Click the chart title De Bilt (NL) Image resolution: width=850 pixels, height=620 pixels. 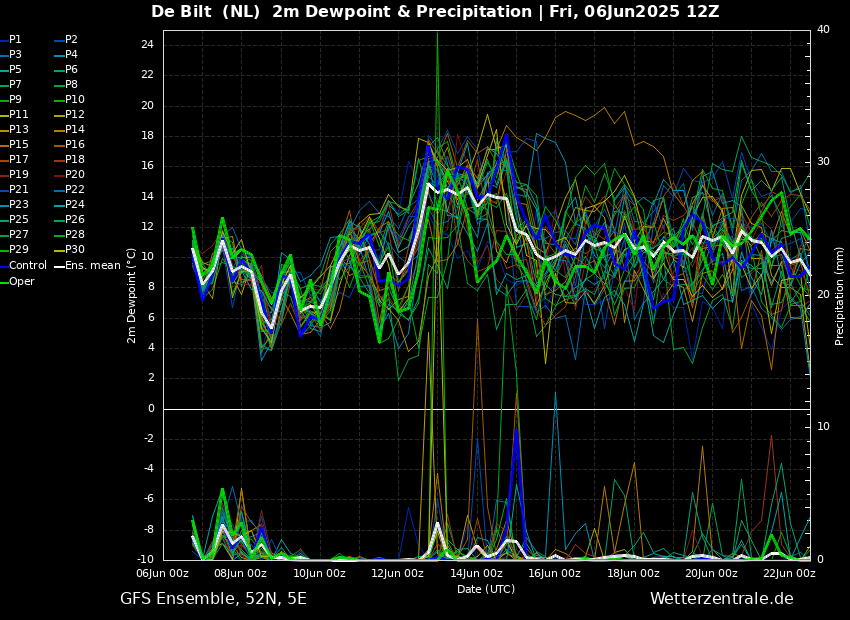[x=205, y=11]
